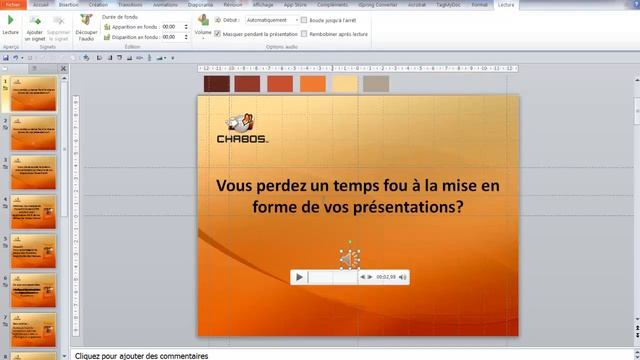Image resolution: width=640 pixels, height=360 pixels.
Task: Open the Affichage tab
Action: pos(263,4)
